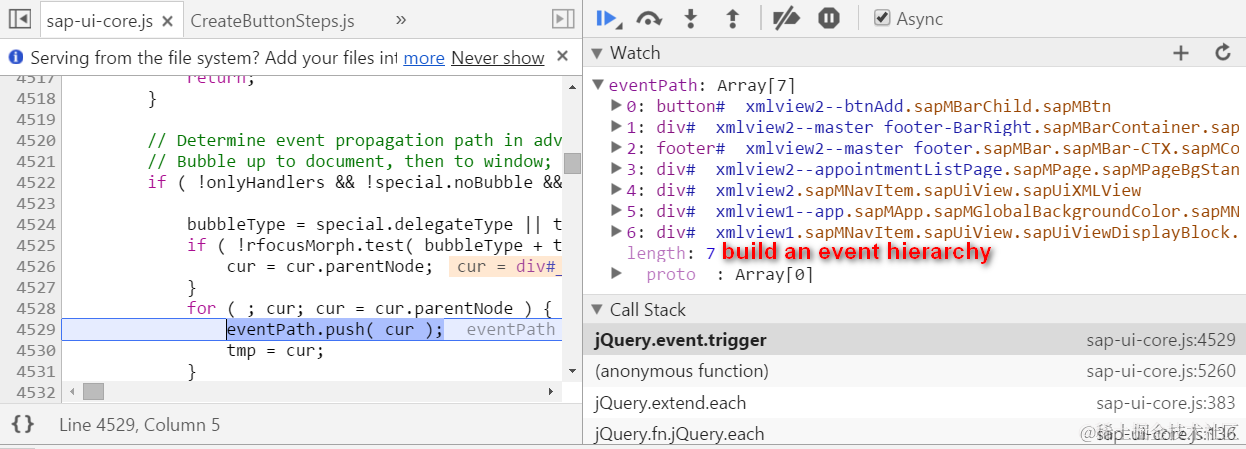Select jQuery.fn.jQuery.each stack frame
The height and width of the screenshot is (449, 1246).
(x=914, y=433)
